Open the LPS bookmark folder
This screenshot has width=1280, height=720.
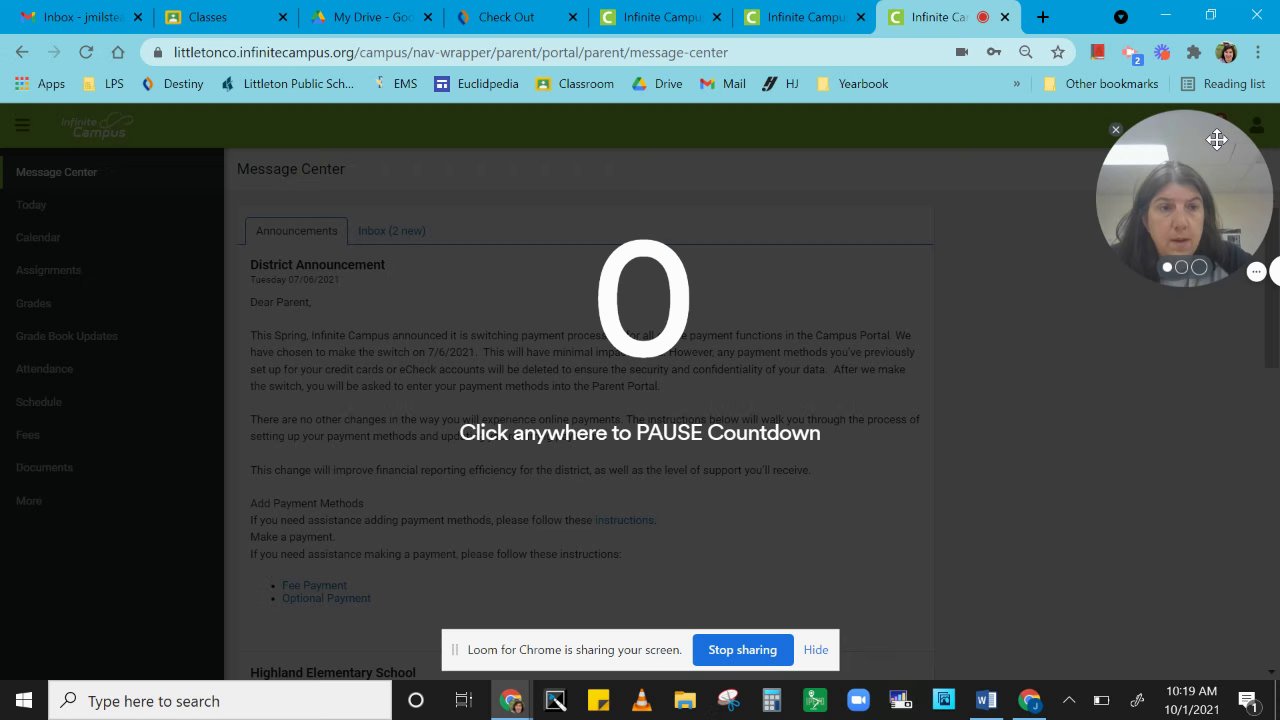coord(104,84)
